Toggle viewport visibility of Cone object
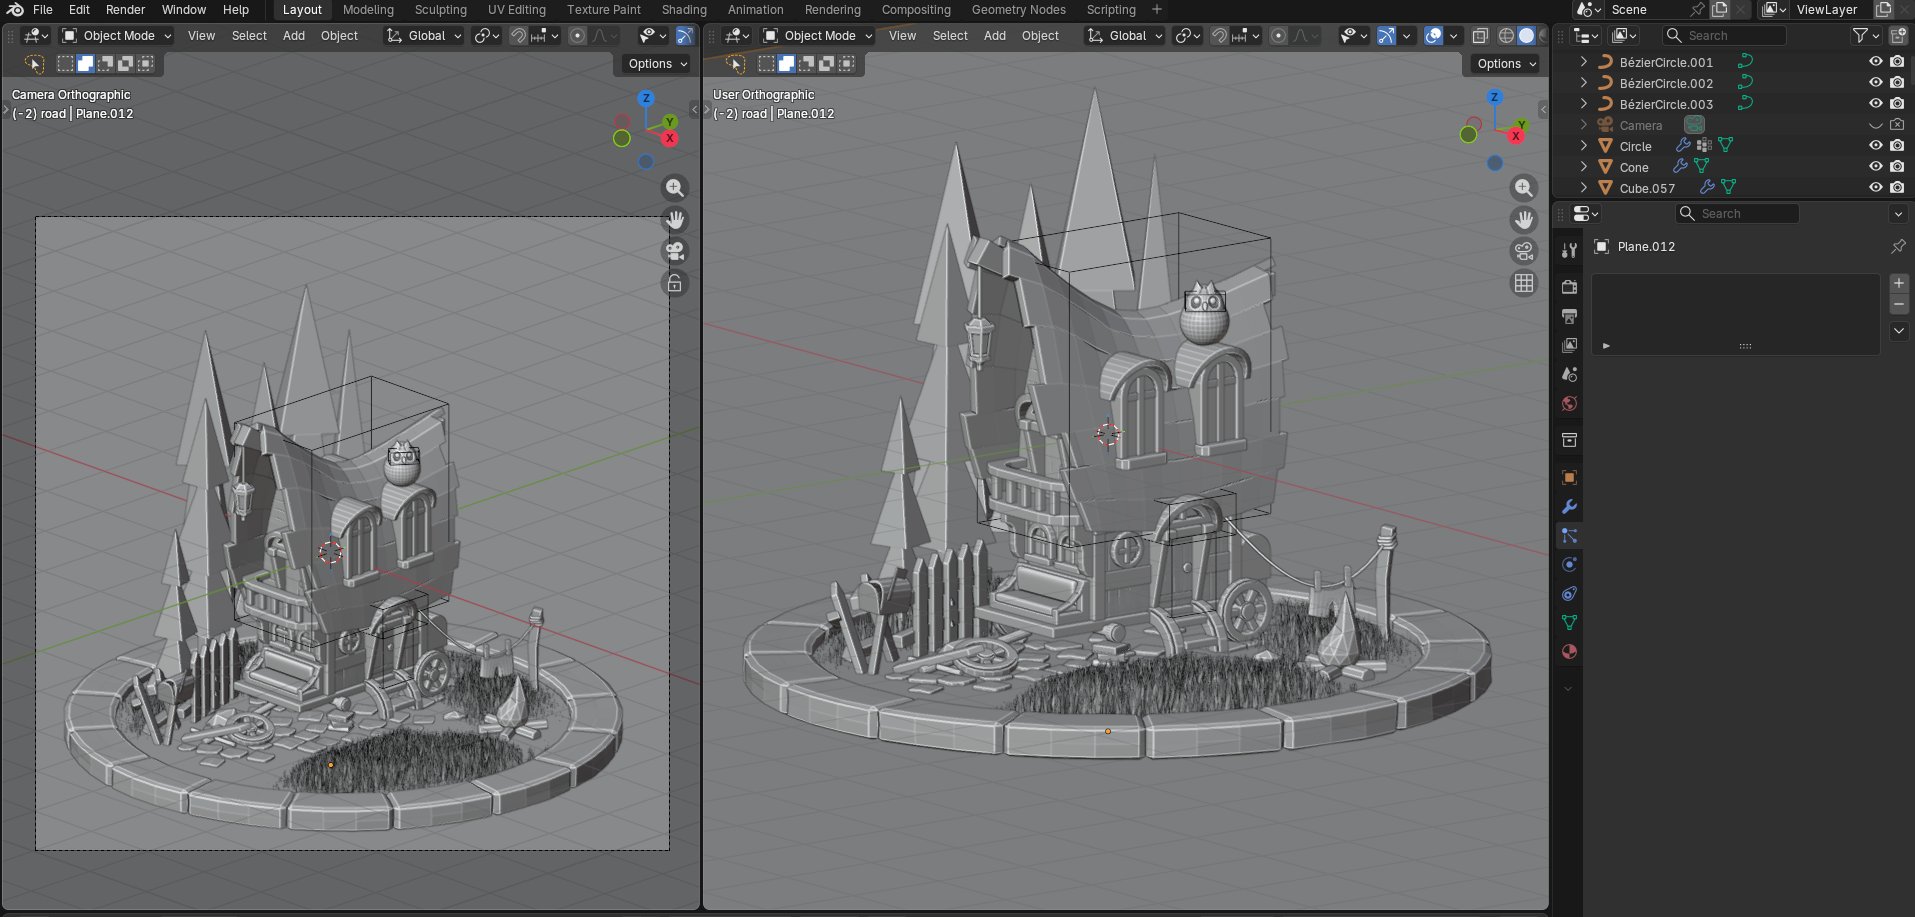Image resolution: width=1915 pixels, height=917 pixels. point(1875,167)
